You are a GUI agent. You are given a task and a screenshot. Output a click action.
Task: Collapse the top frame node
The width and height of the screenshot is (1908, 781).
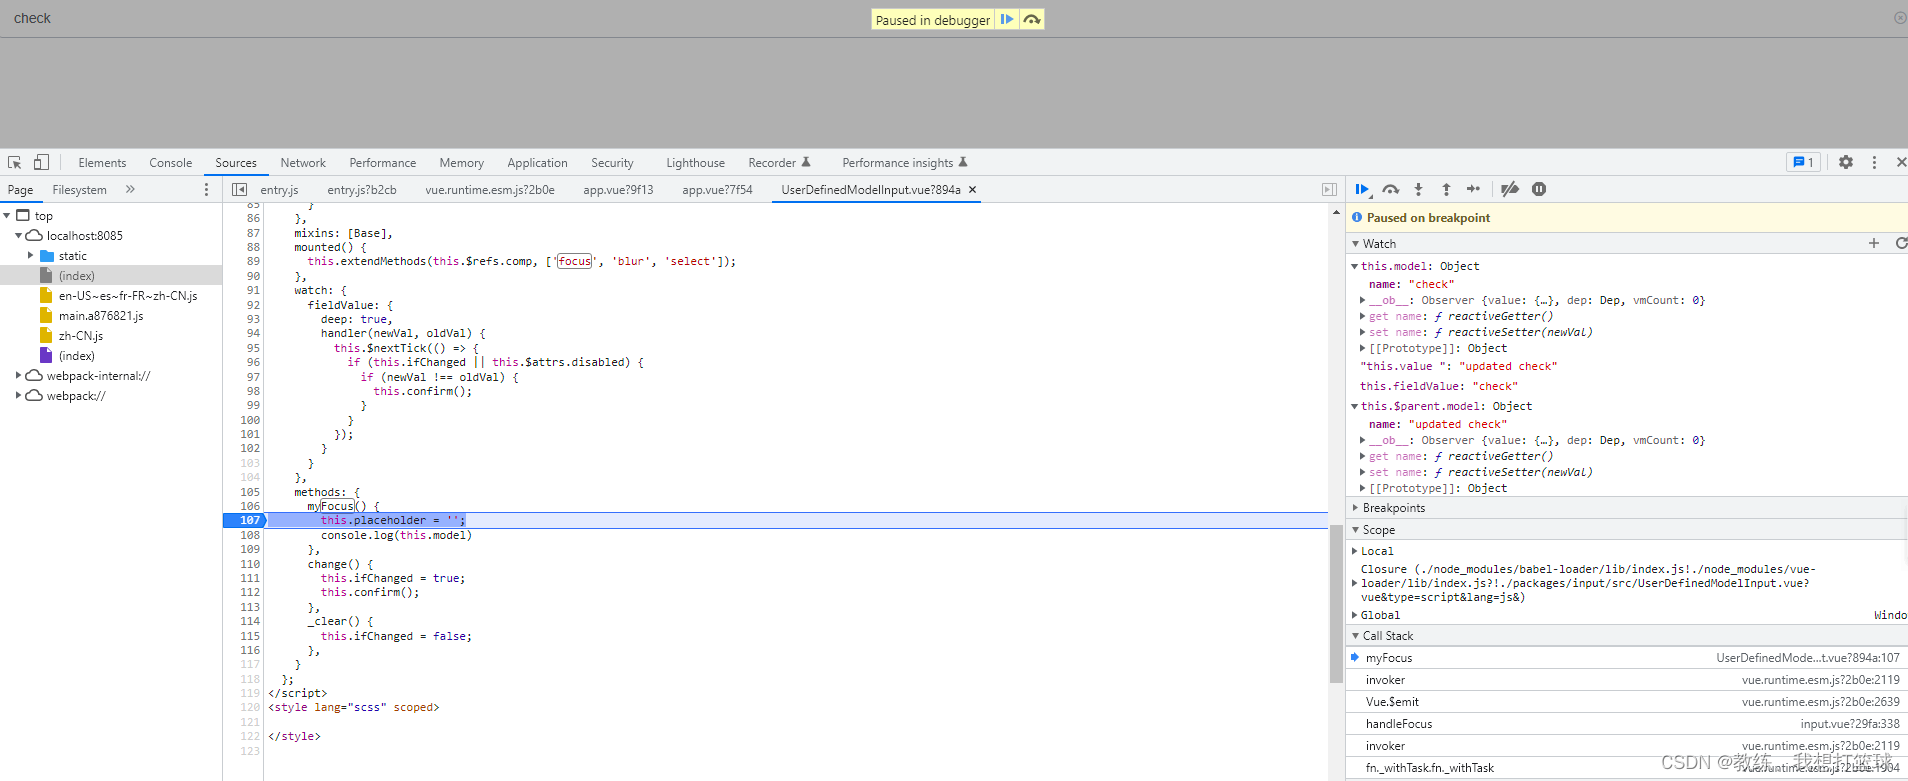(6, 216)
